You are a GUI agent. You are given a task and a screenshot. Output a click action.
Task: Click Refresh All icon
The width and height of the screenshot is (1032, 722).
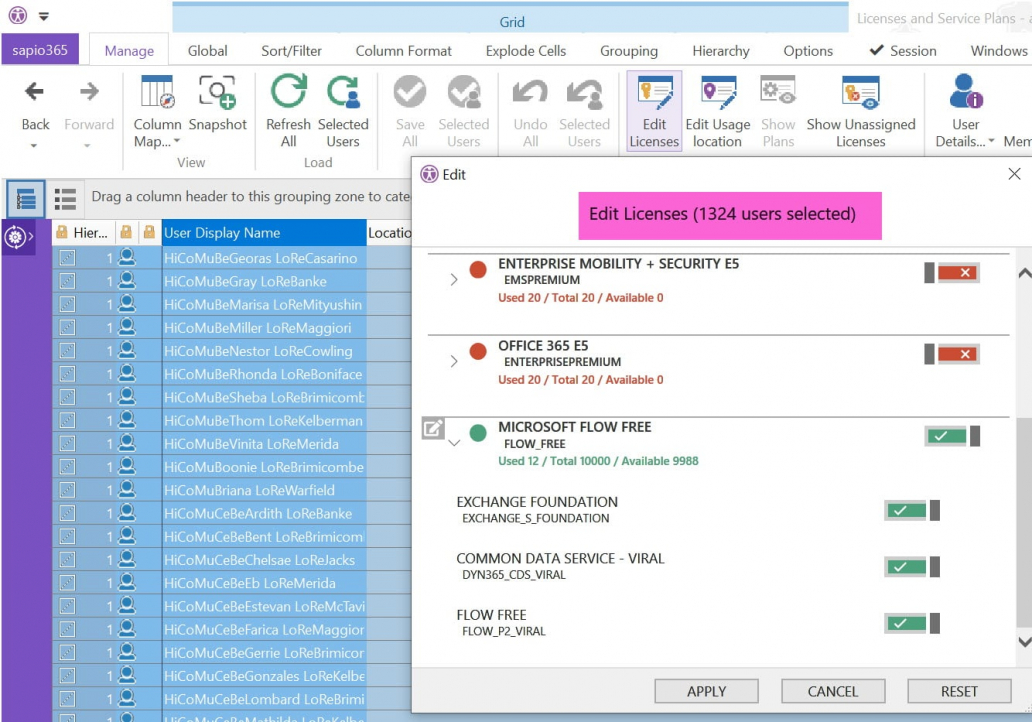coord(288,91)
